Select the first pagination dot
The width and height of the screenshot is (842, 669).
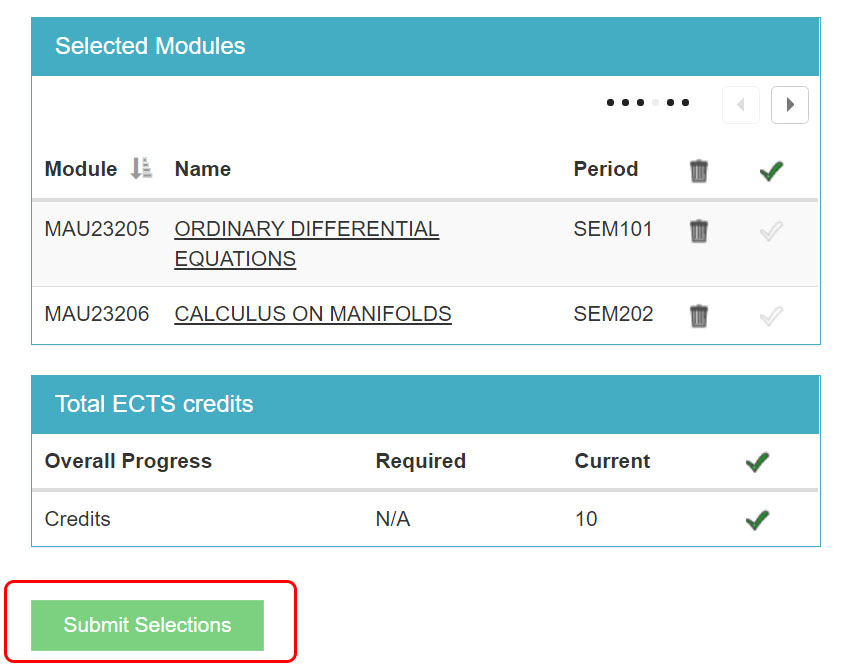point(610,102)
